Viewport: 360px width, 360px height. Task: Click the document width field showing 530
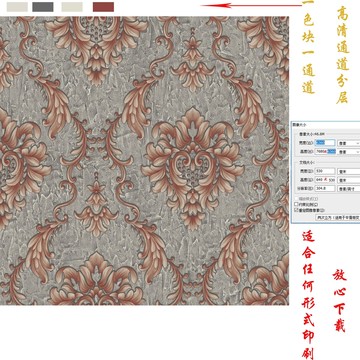click(x=325, y=171)
